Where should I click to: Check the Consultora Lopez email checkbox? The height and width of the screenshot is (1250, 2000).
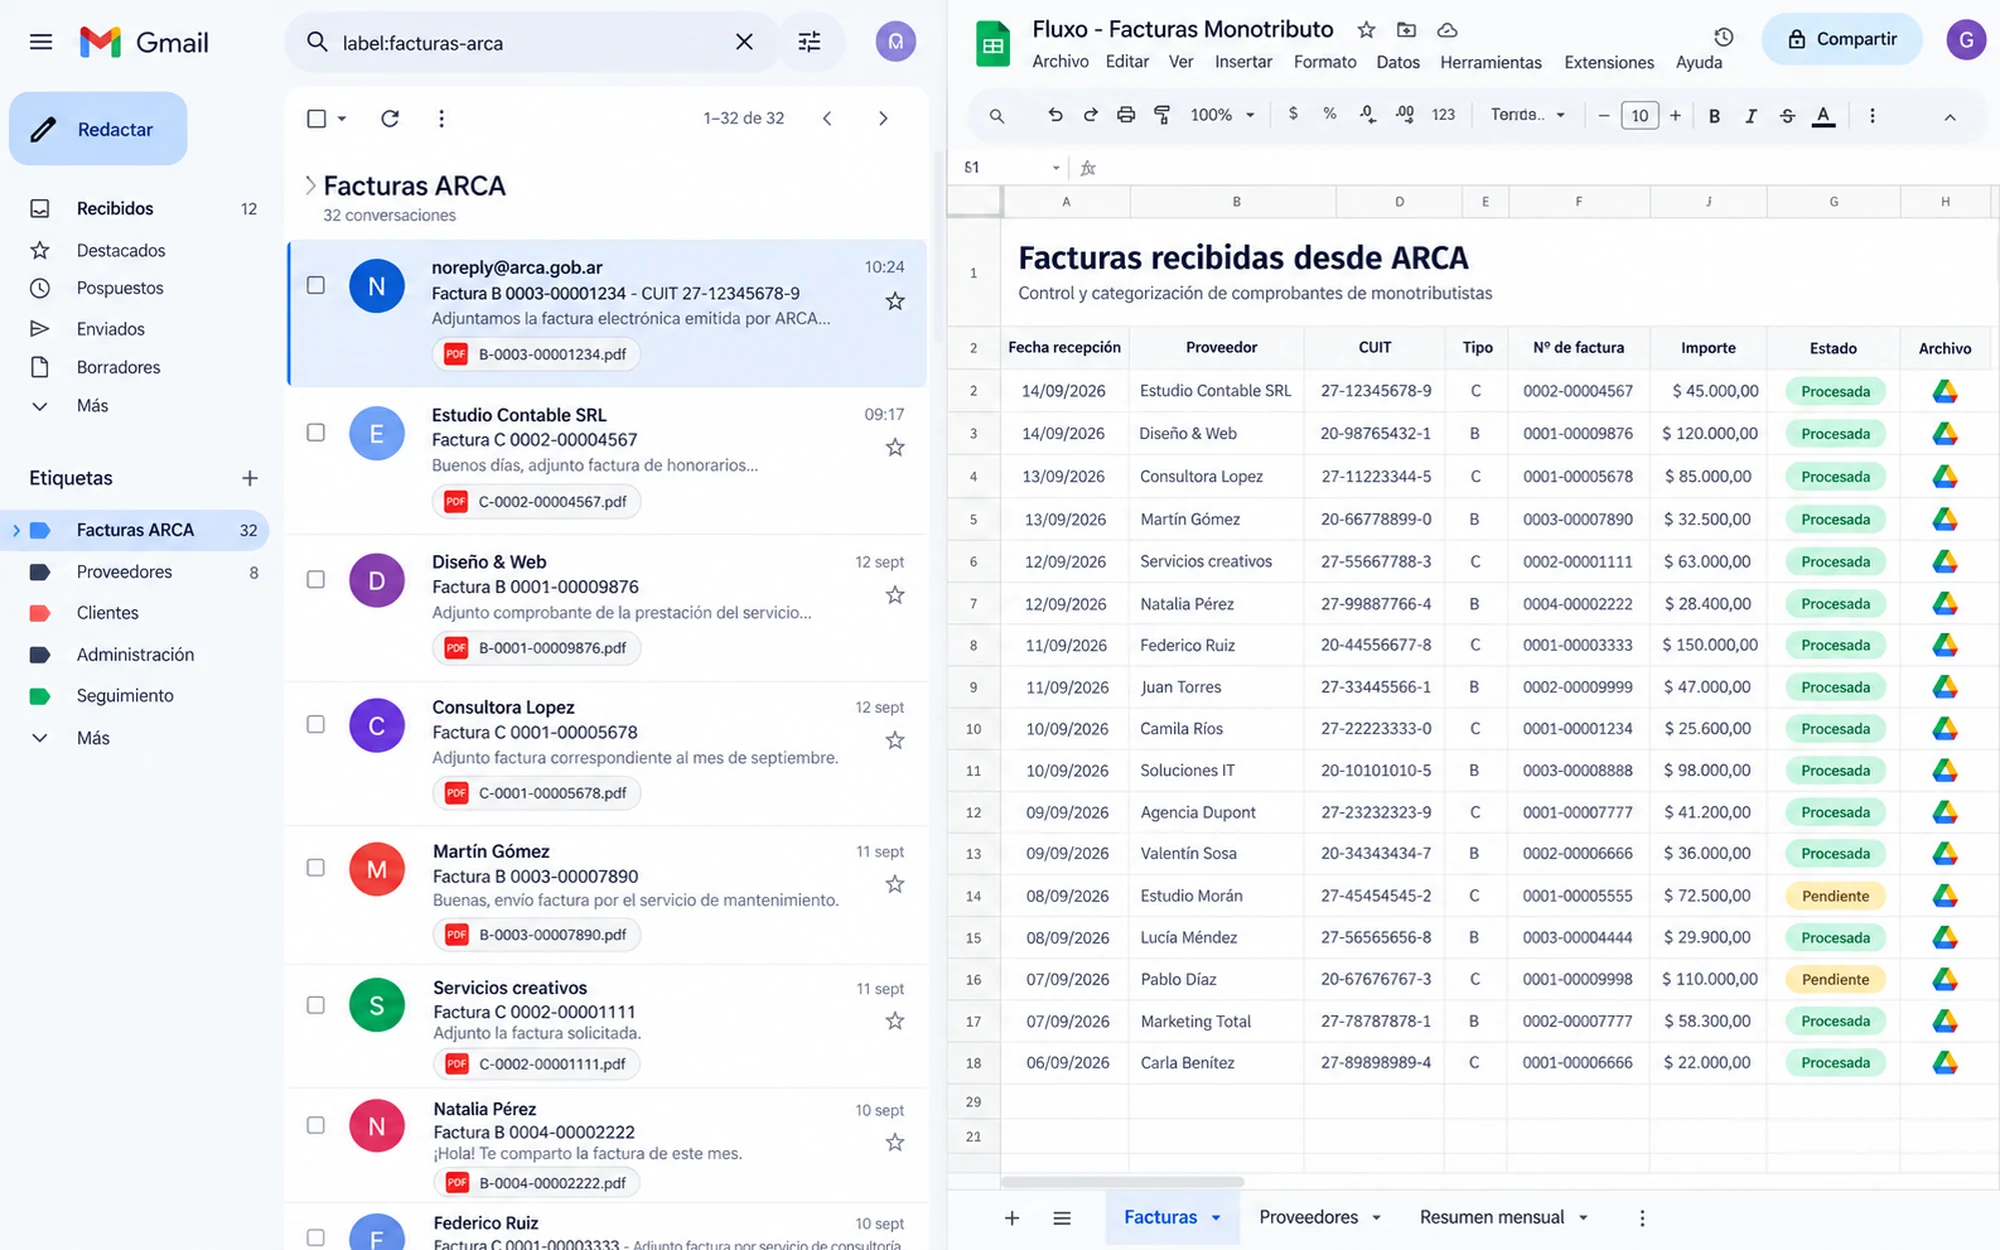tap(316, 725)
